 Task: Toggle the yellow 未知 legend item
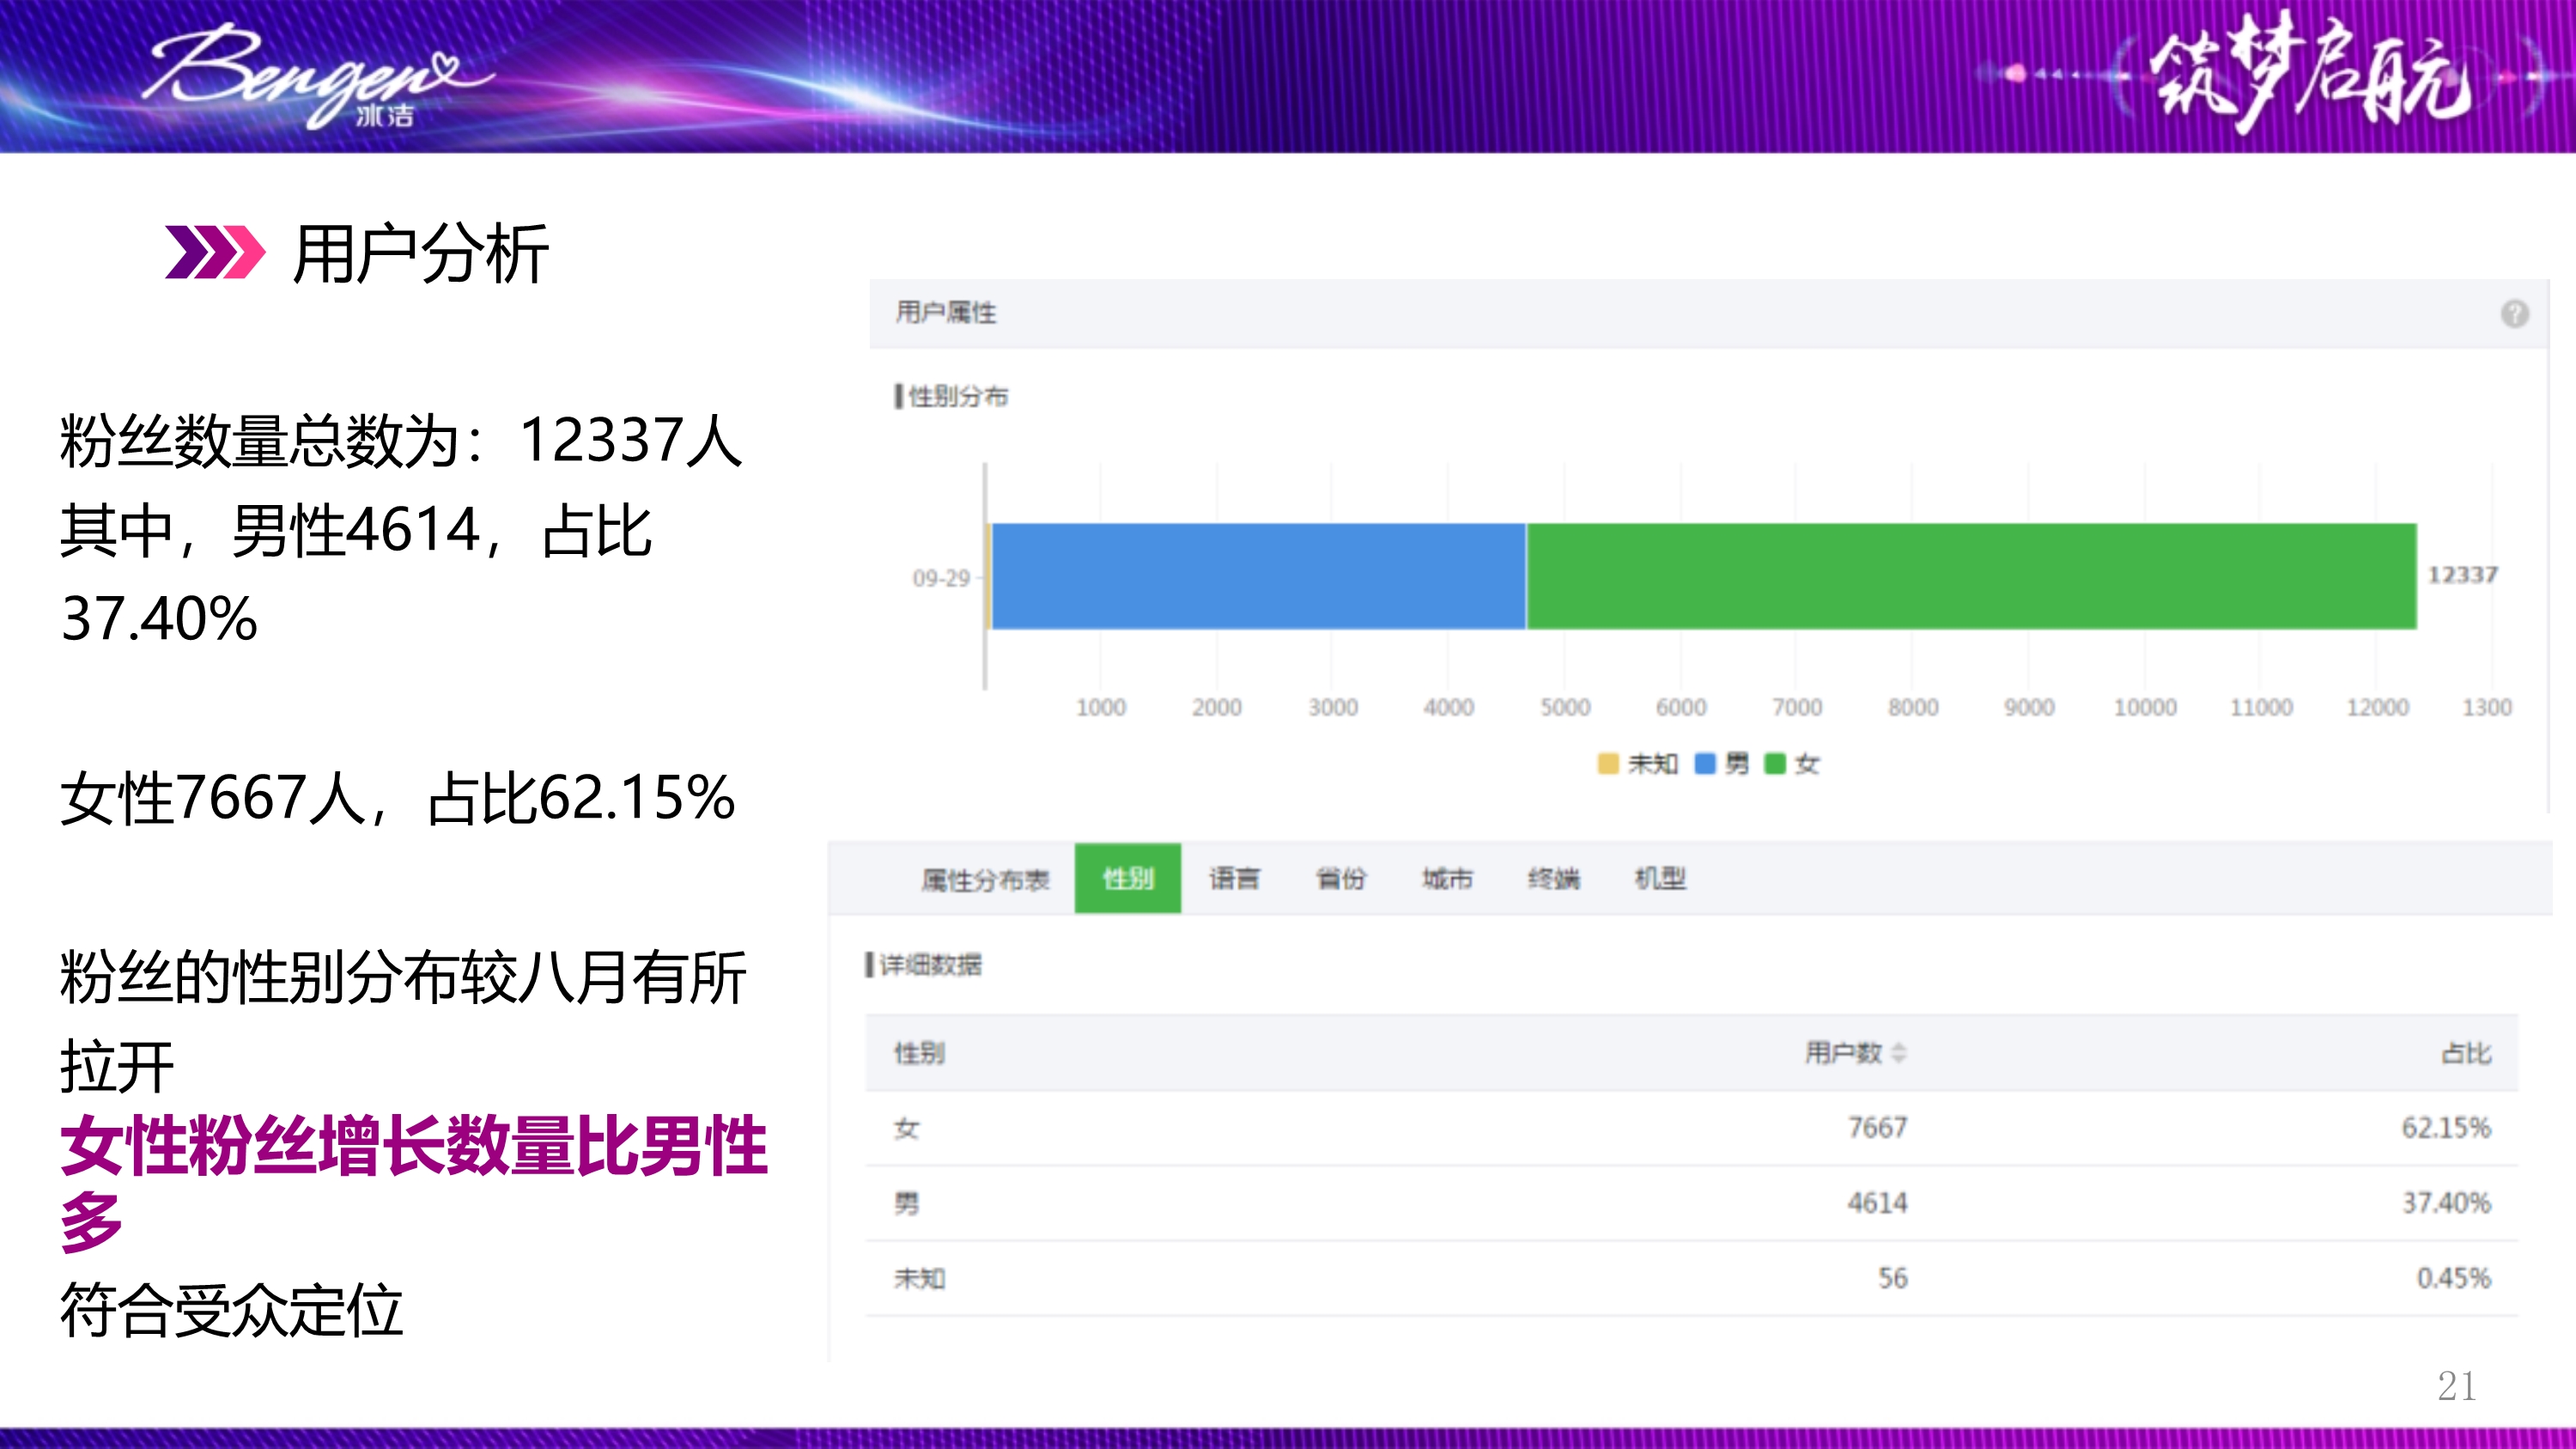point(1637,764)
